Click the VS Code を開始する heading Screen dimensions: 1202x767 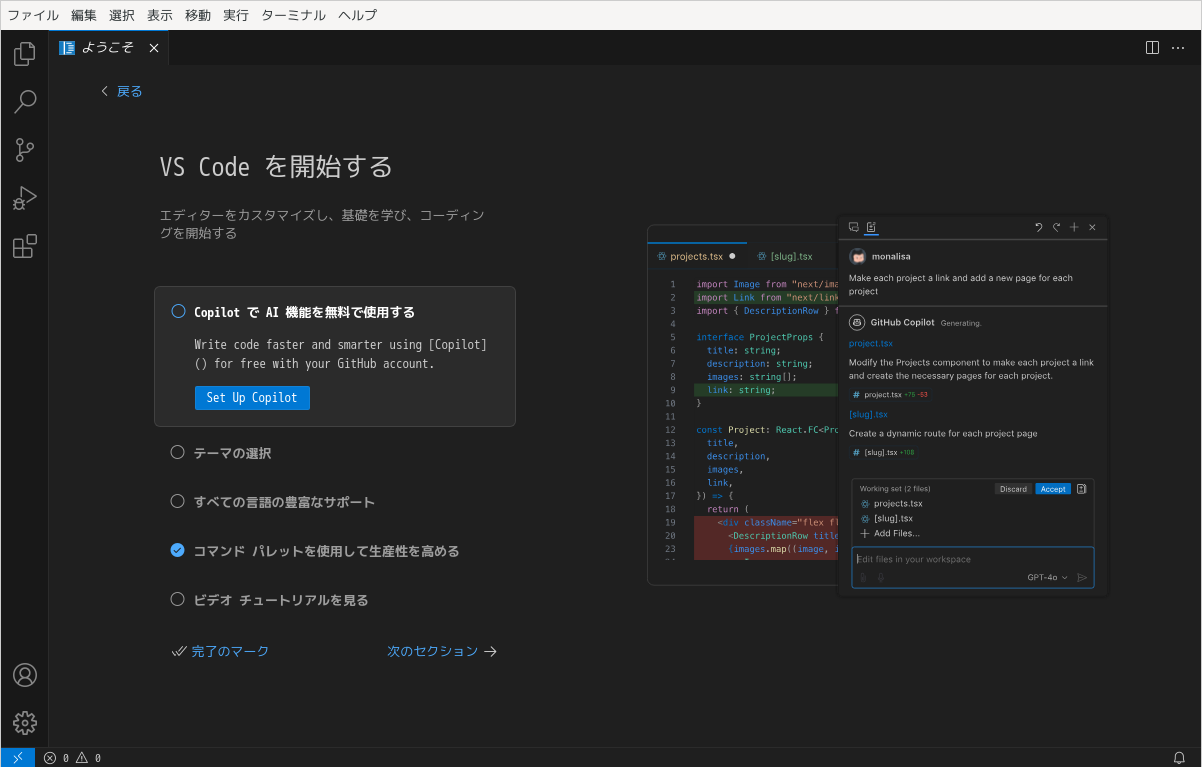click(x=276, y=166)
